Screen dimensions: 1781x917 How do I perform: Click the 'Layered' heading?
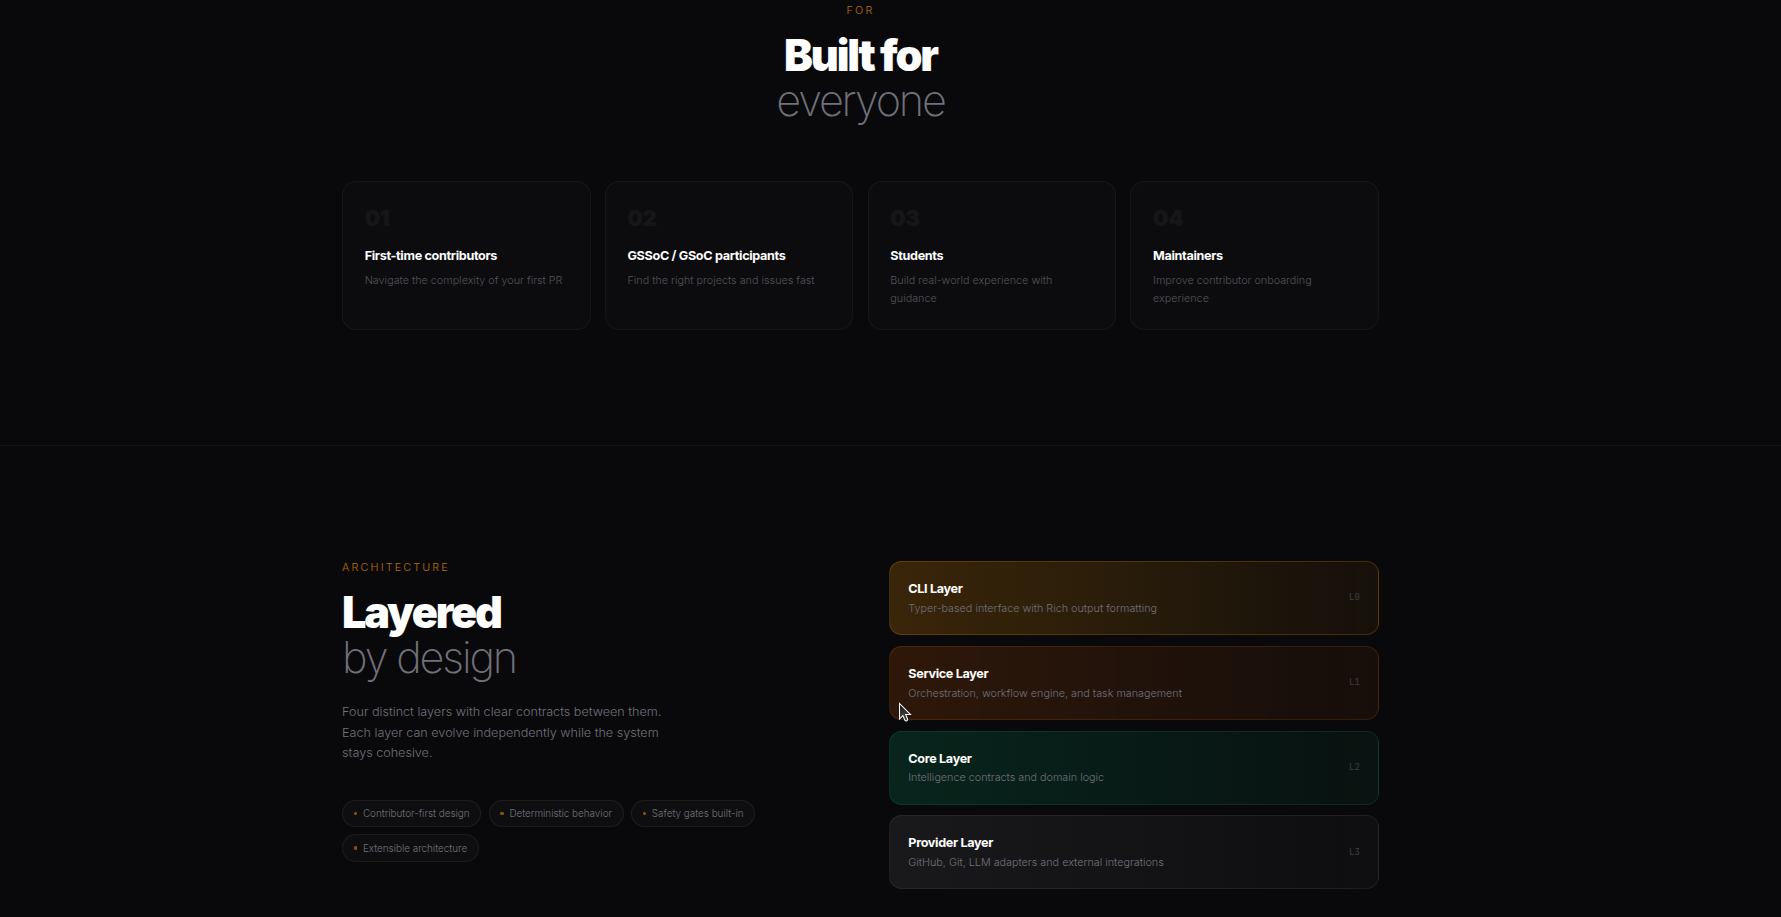(422, 613)
